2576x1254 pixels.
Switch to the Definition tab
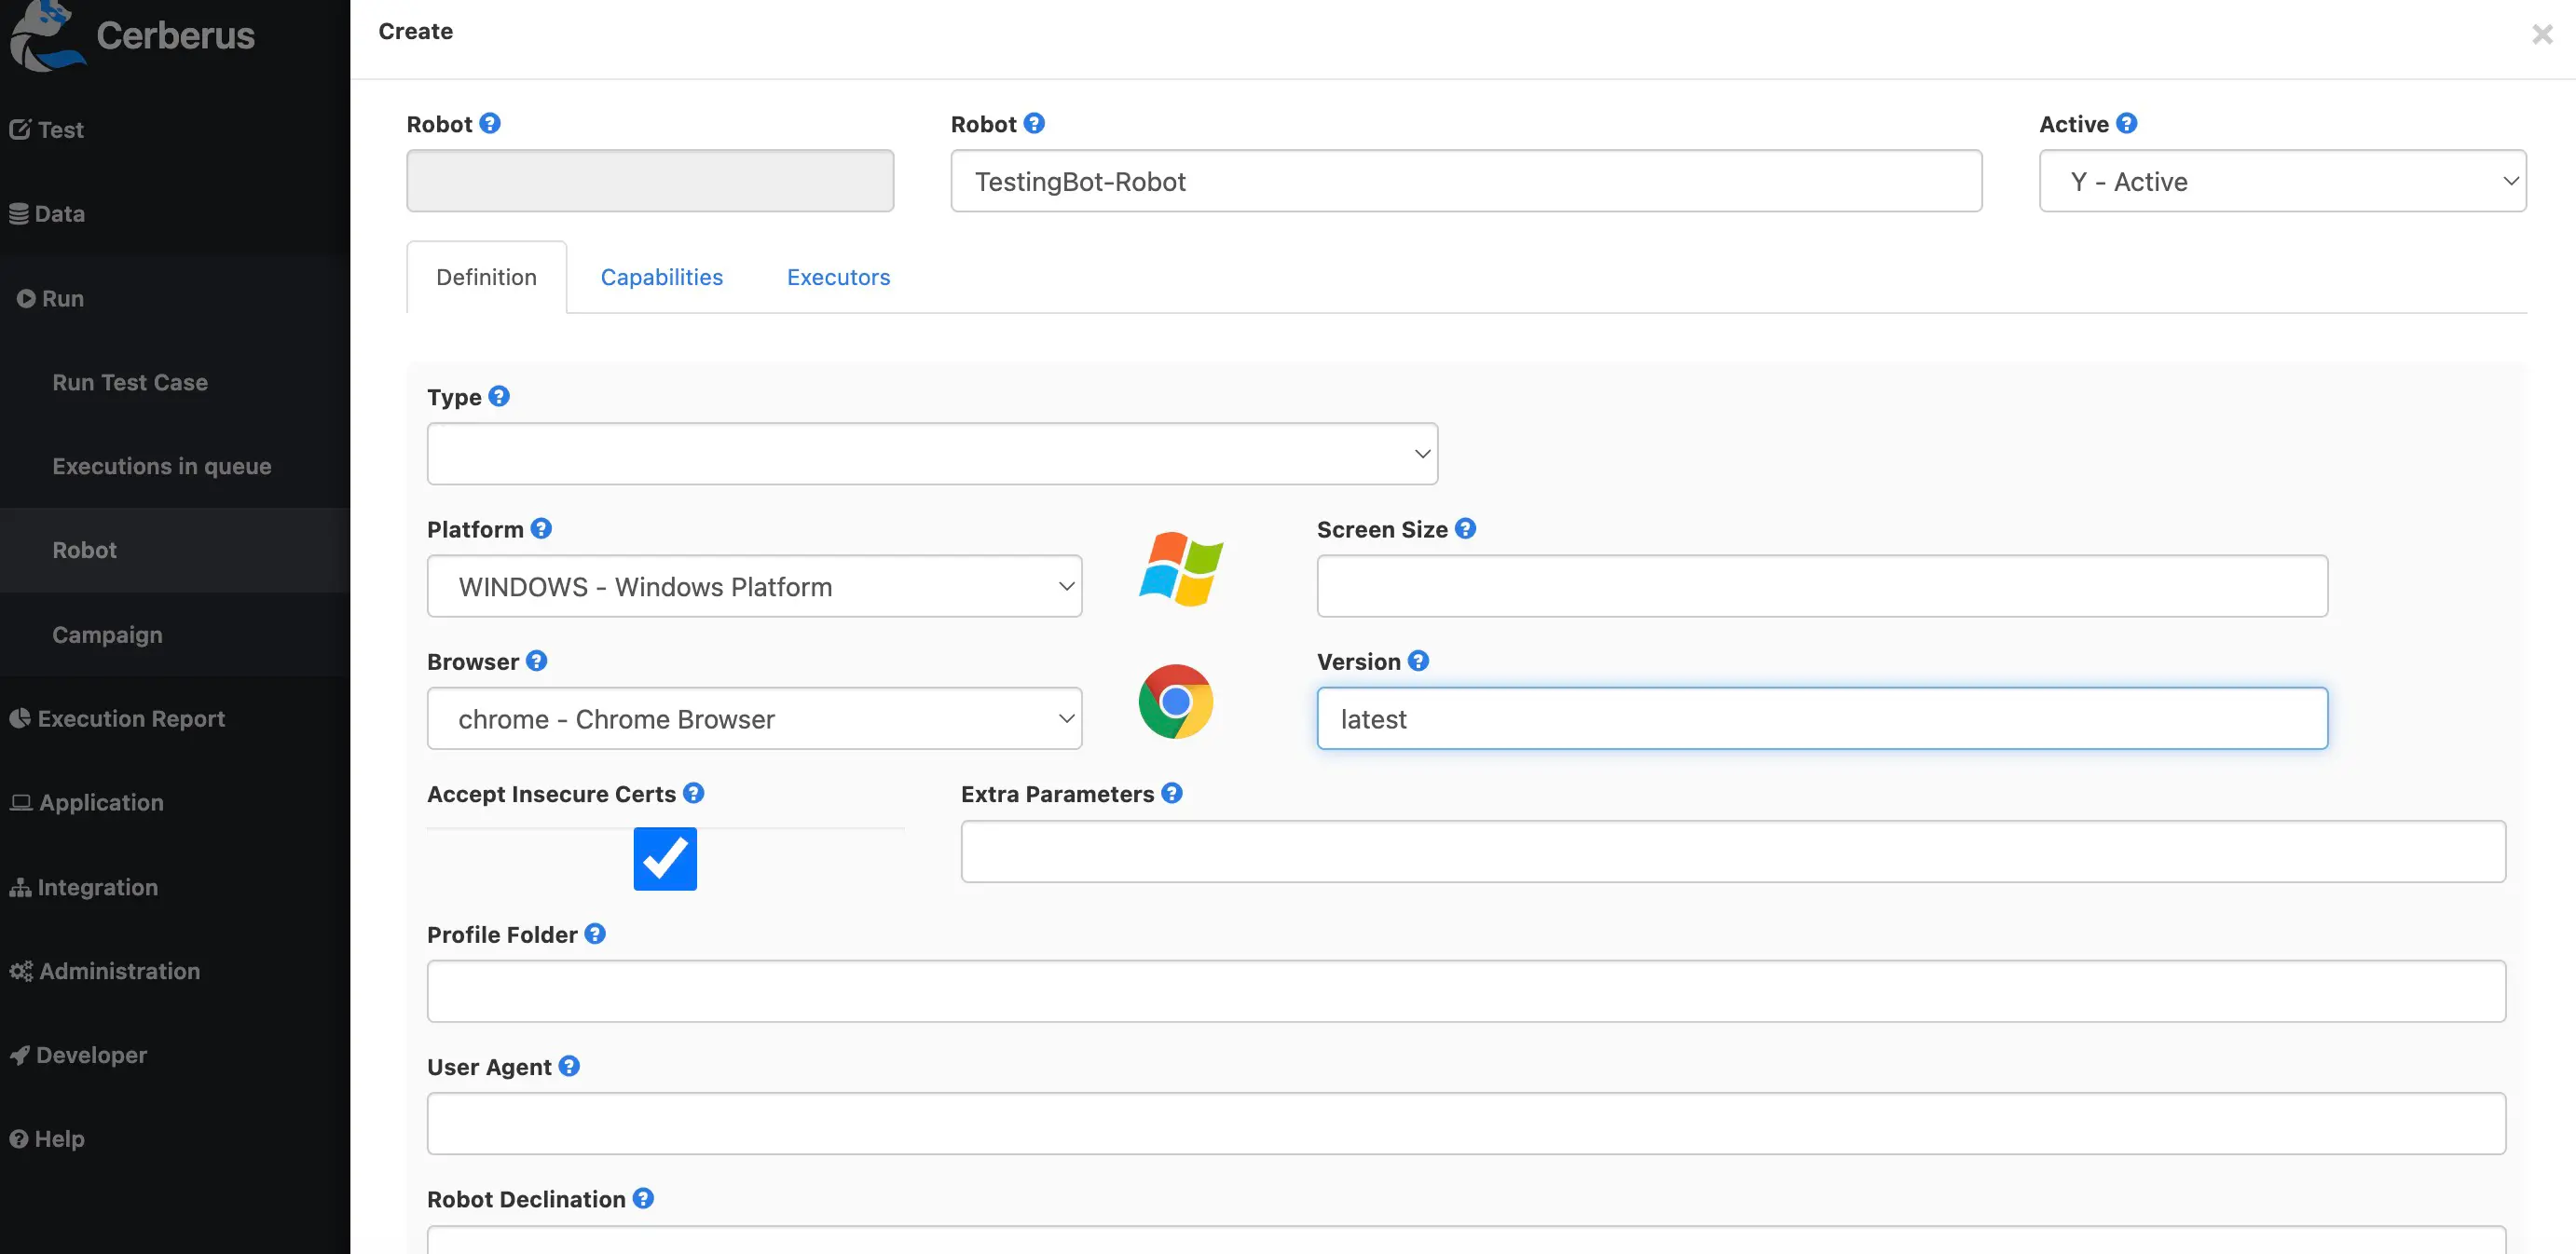[x=486, y=277]
